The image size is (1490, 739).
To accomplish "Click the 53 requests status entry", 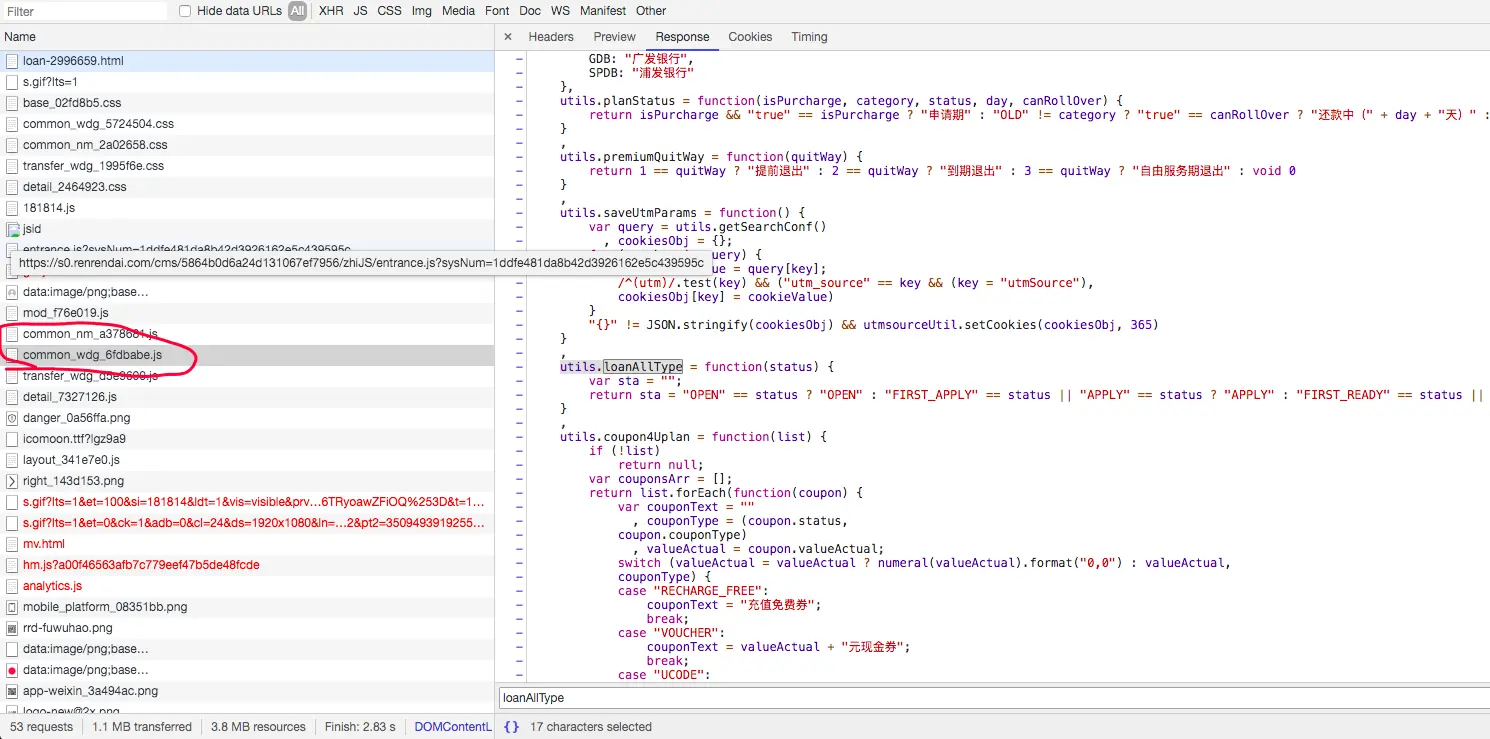I will point(41,727).
